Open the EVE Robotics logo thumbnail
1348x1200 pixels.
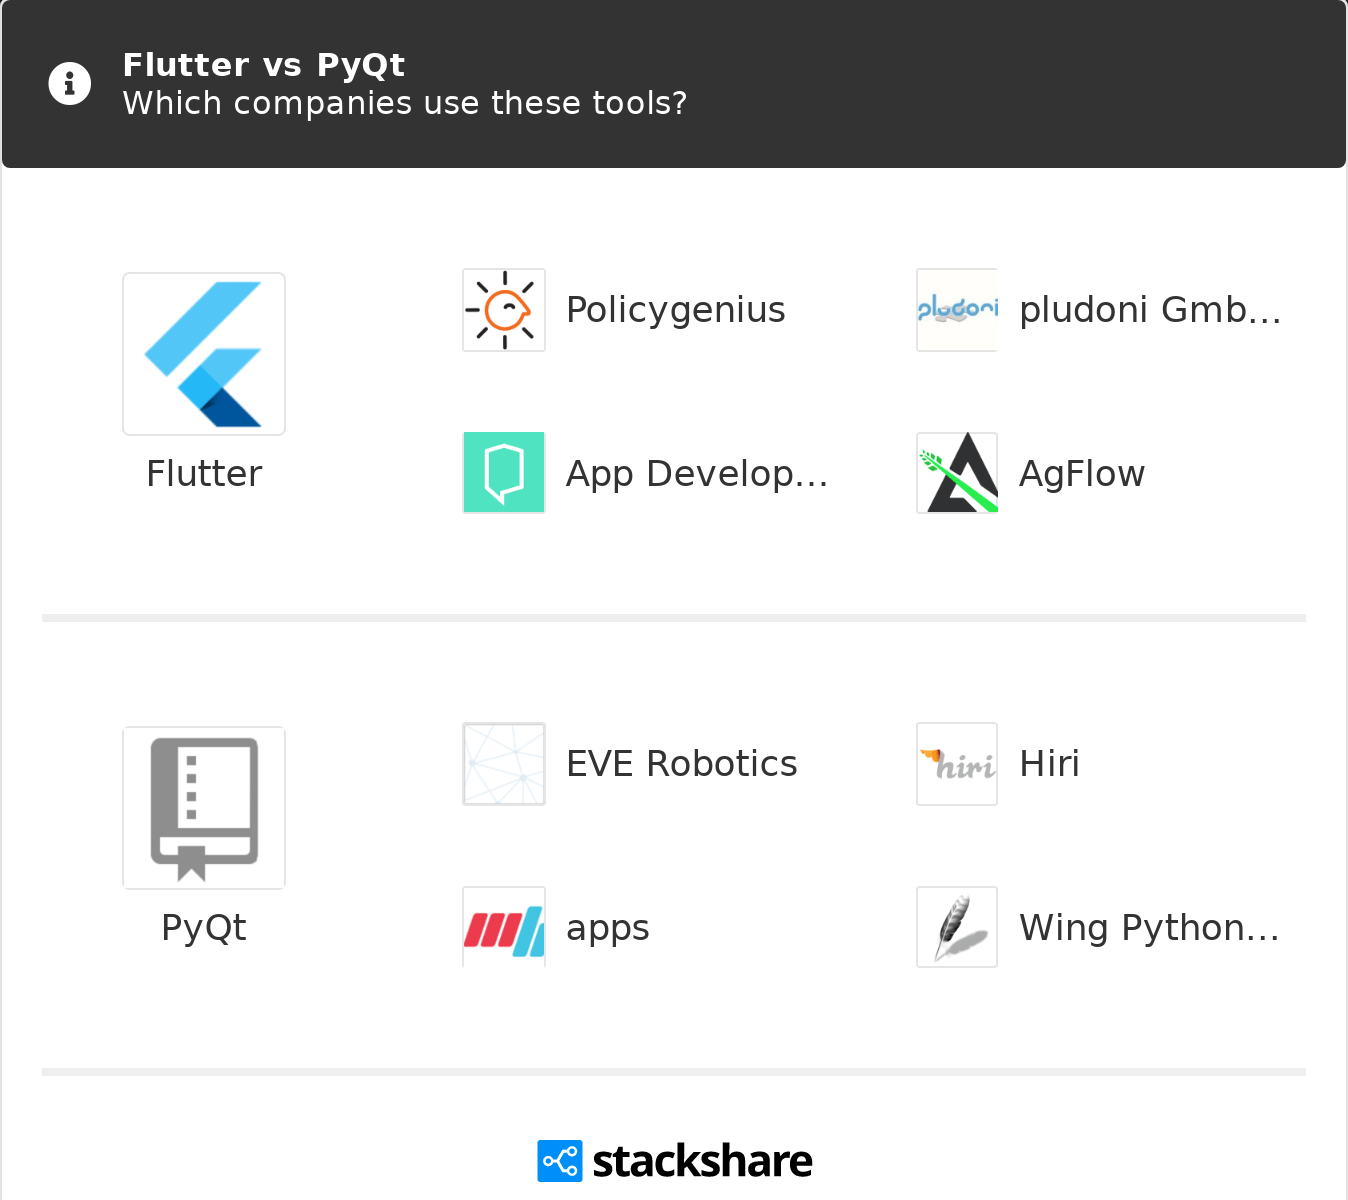coord(504,764)
